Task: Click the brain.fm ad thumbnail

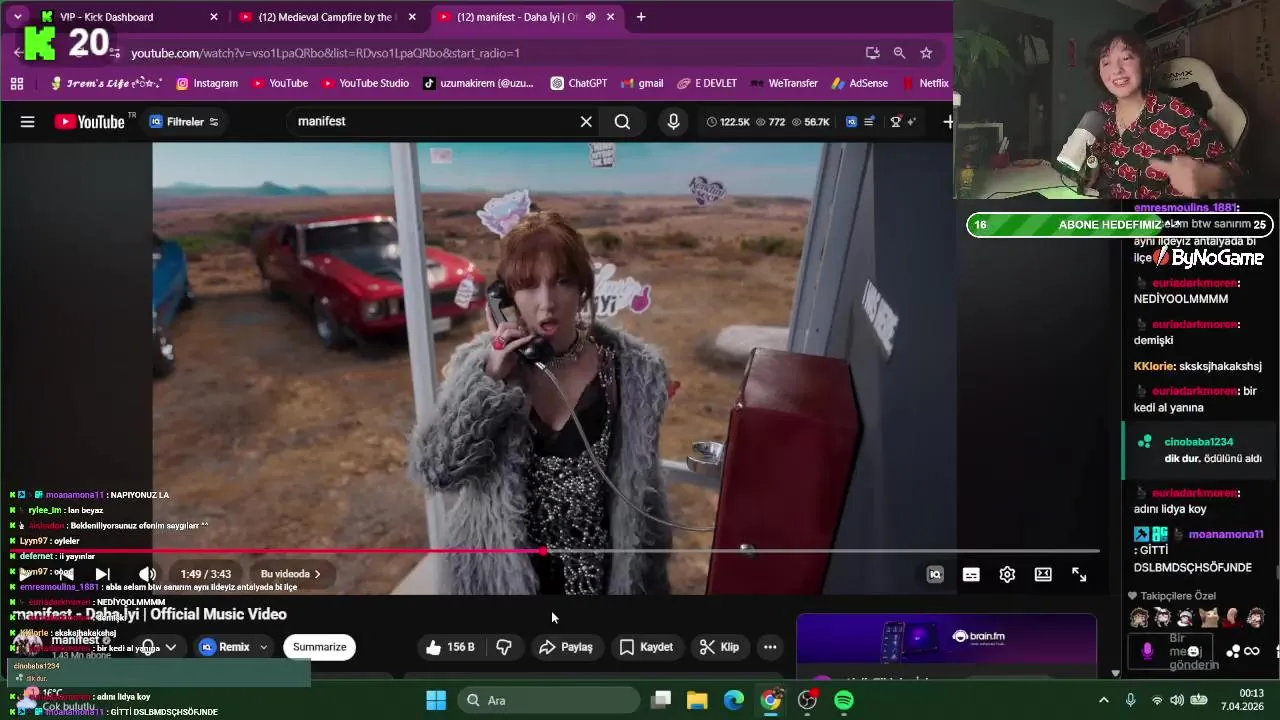Action: [x=946, y=639]
